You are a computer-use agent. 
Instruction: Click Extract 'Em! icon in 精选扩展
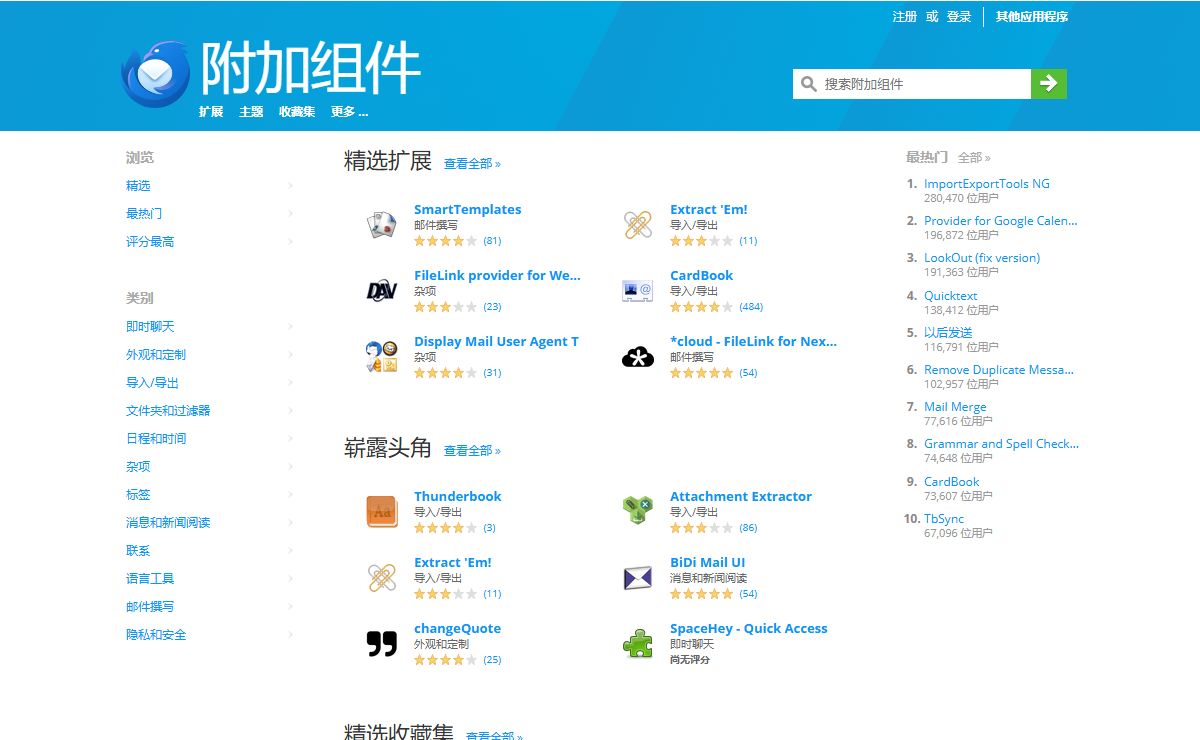pyautogui.click(x=638, y=225)
